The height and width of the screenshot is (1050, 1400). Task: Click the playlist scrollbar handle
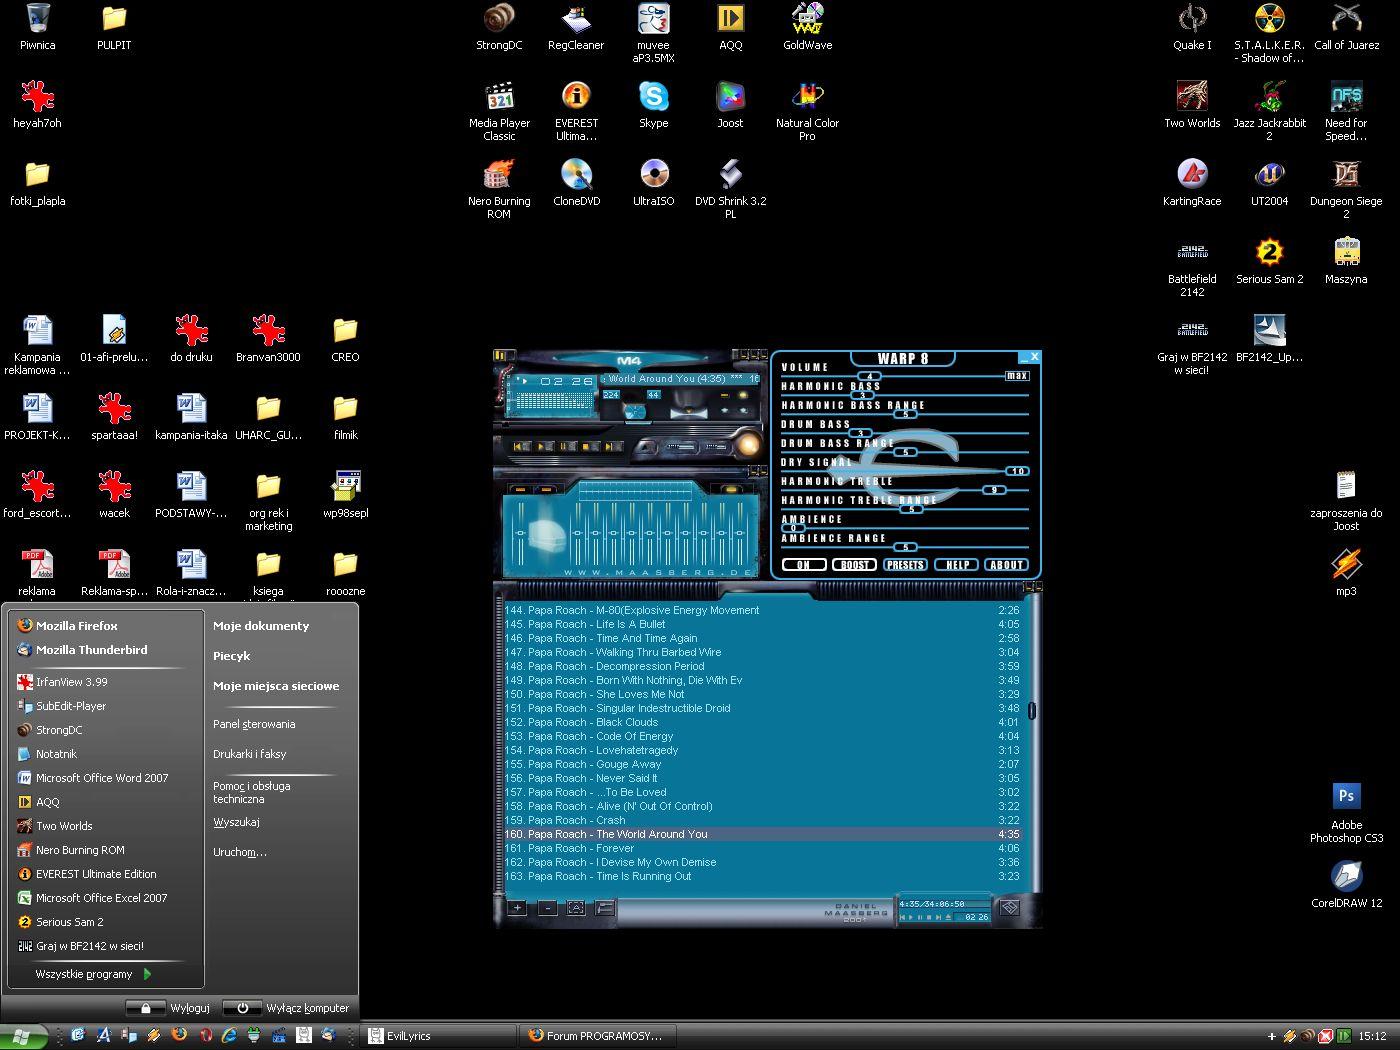pyautogui.click(x=1031, y=711)
